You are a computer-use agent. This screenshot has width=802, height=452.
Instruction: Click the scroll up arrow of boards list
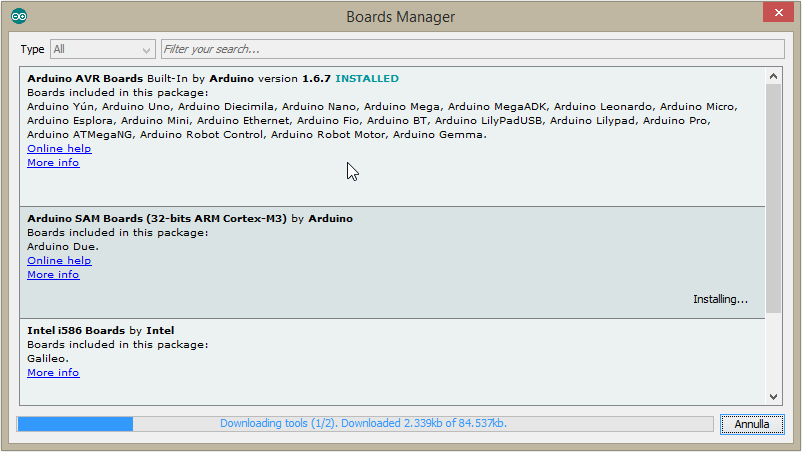pyautogui.click(x=773, y=76)
